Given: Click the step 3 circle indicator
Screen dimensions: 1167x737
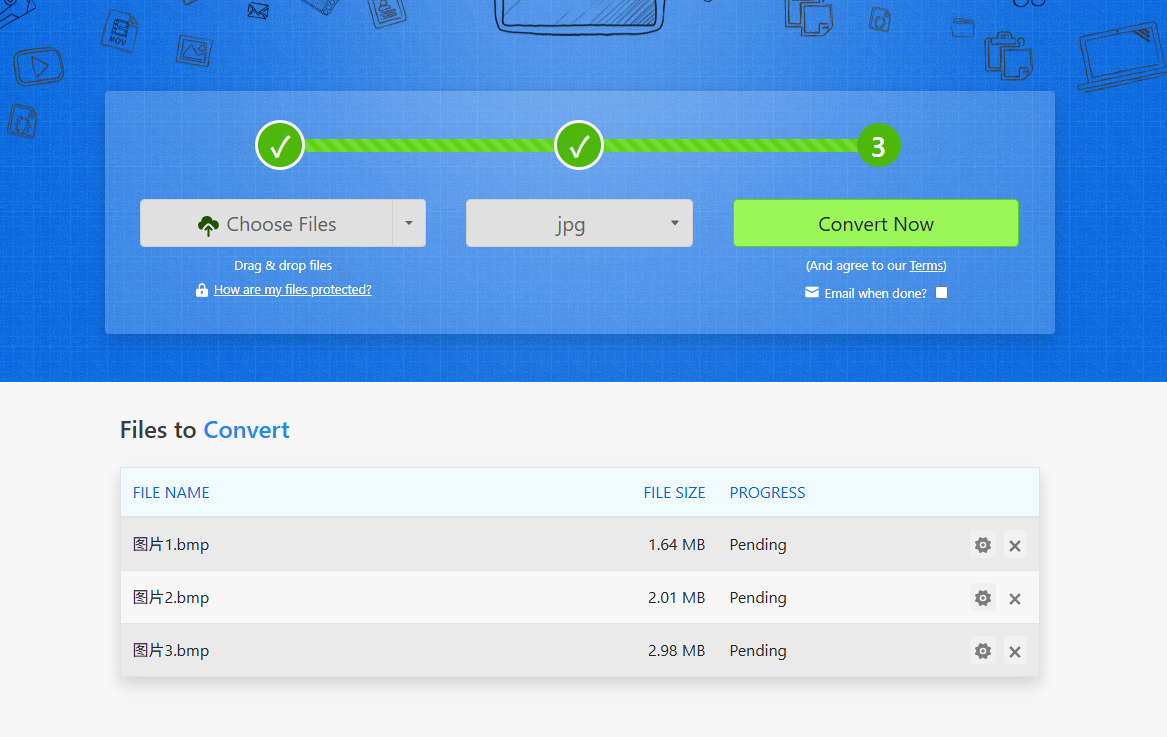Looking at the screenshot, I should [878, 146].
